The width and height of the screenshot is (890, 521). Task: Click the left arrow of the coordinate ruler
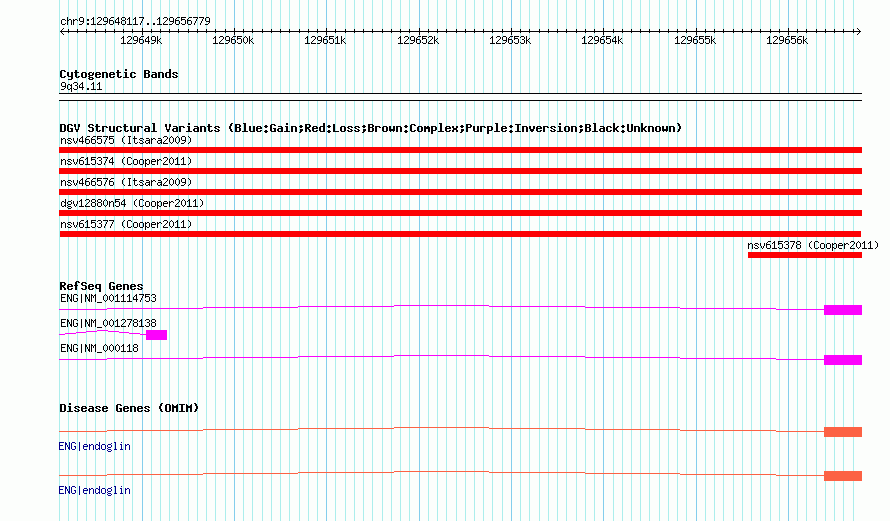tap(62, 32)
